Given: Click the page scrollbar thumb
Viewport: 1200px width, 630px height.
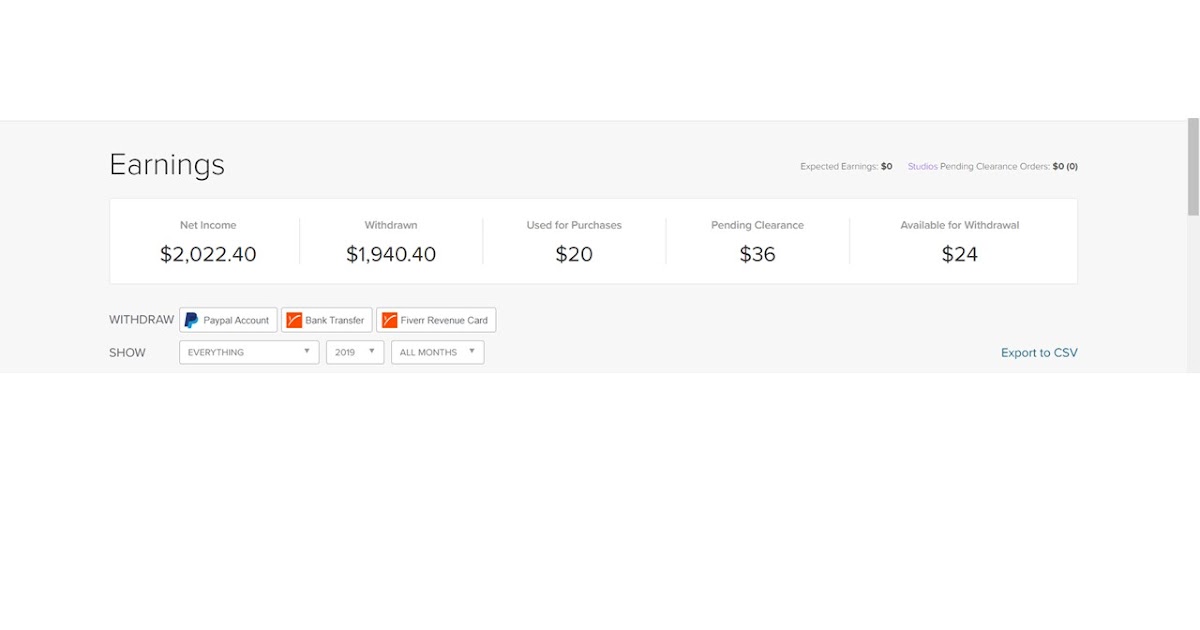Looking at the screenshot, I should 1193,166.
